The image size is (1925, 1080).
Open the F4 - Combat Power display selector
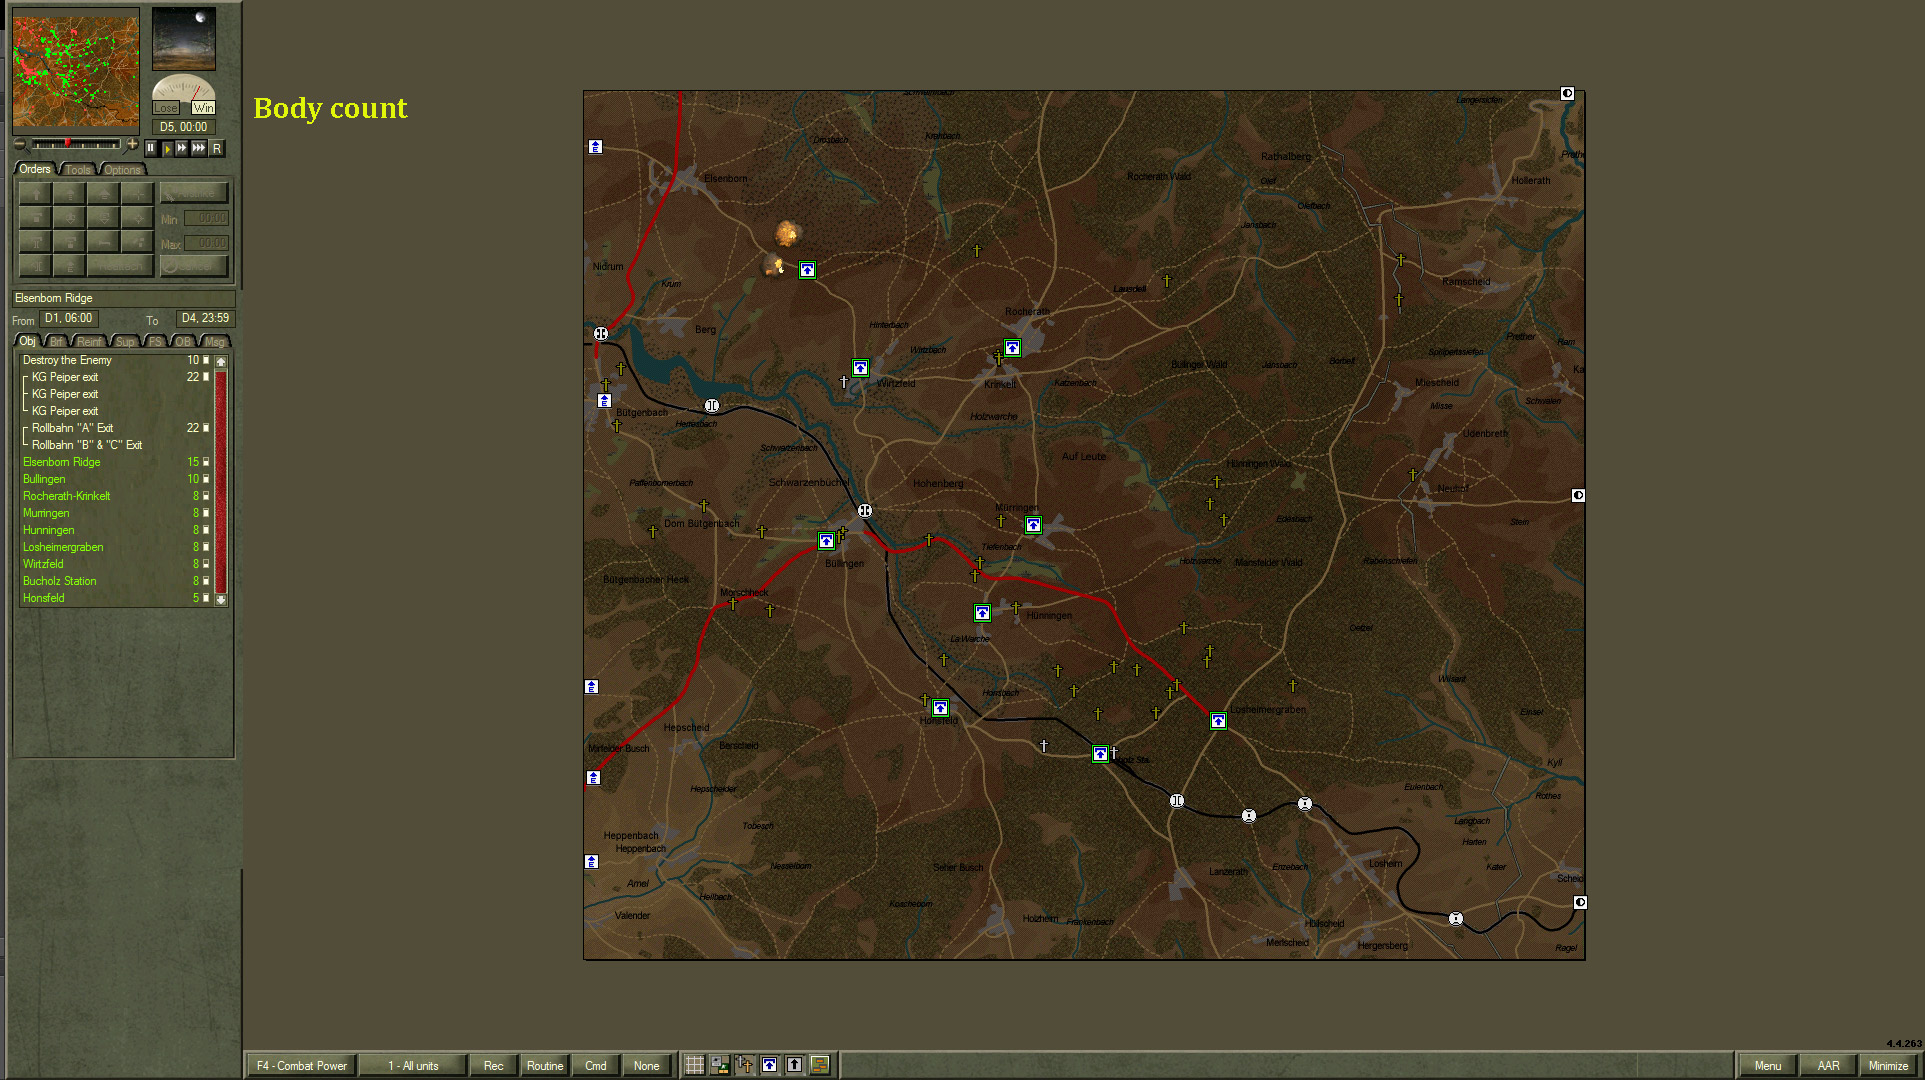point(302,1065)
